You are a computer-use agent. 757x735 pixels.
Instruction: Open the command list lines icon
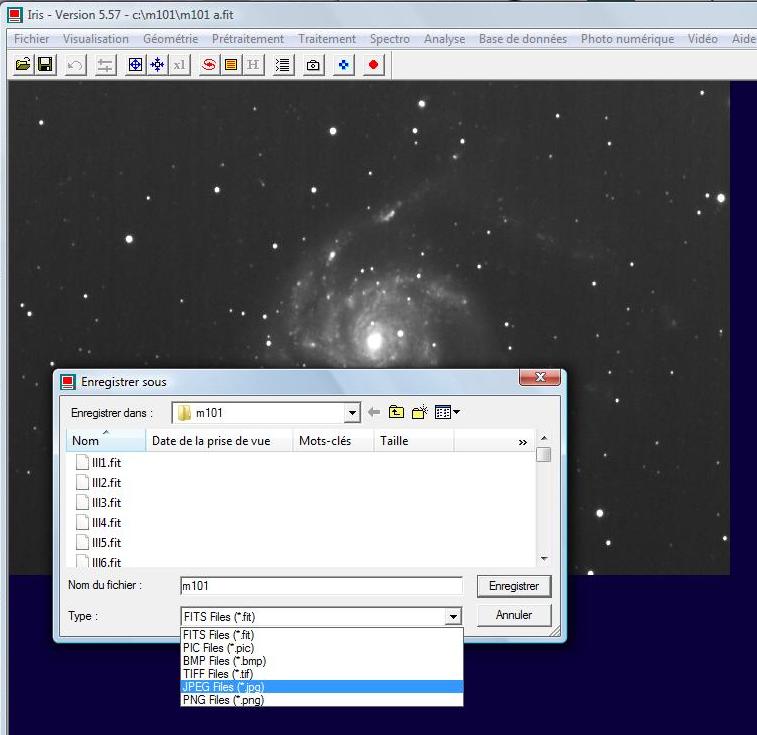283,65
